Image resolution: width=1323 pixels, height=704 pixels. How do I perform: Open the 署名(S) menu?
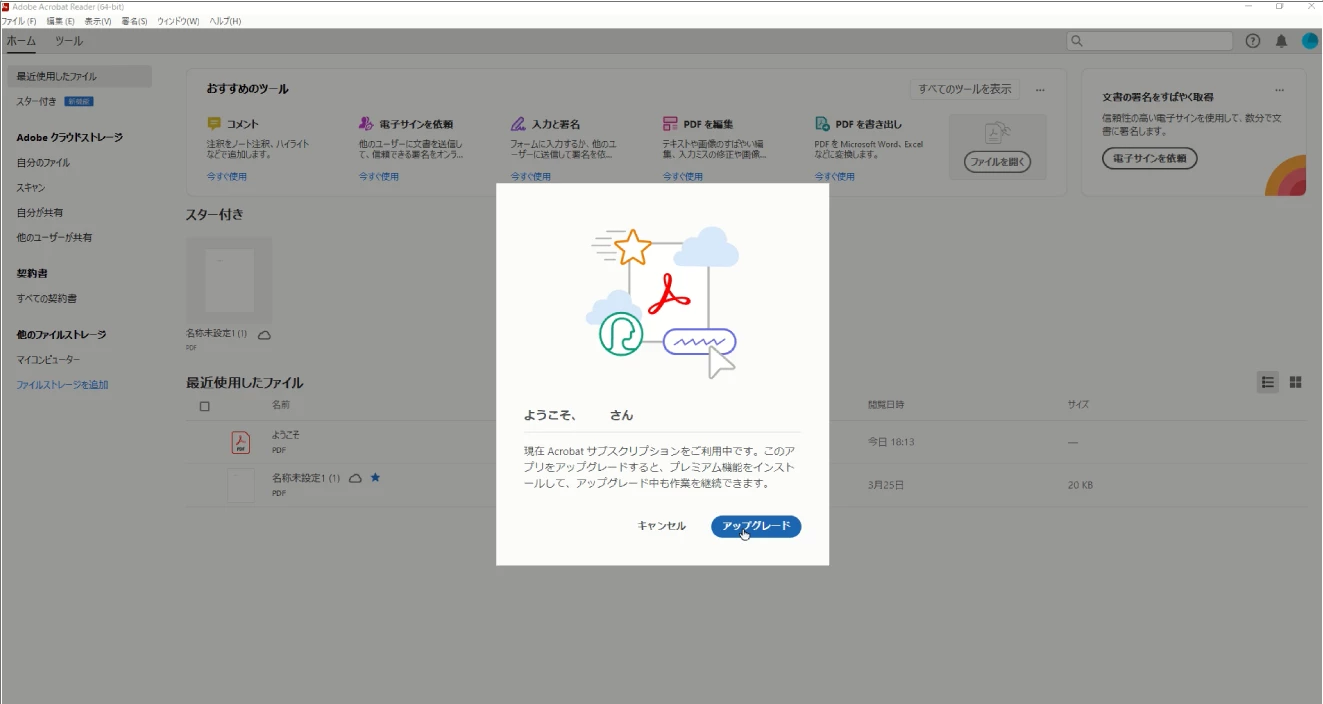click(134, 21)
